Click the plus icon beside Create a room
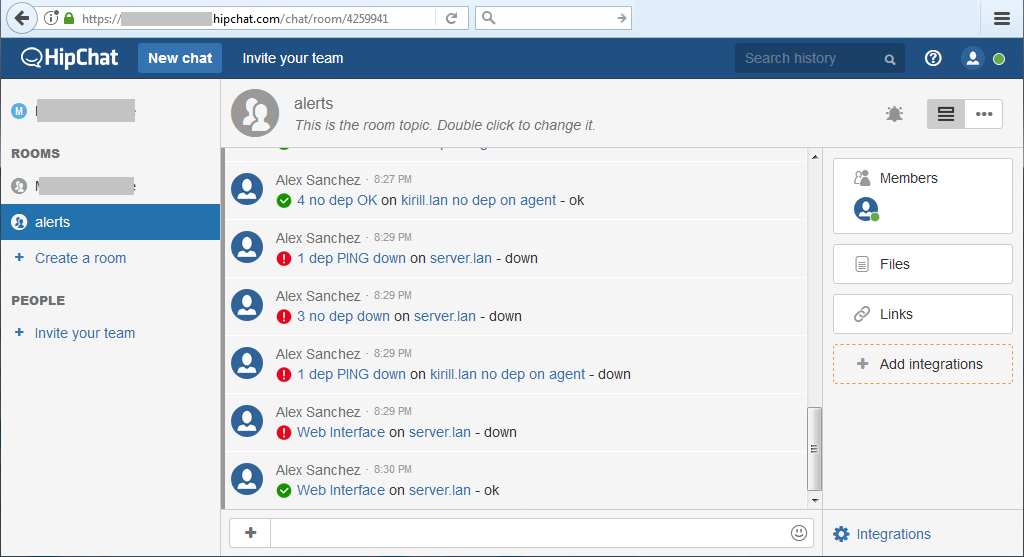The width and height of the screenshot is (1024, 557). 19,258
